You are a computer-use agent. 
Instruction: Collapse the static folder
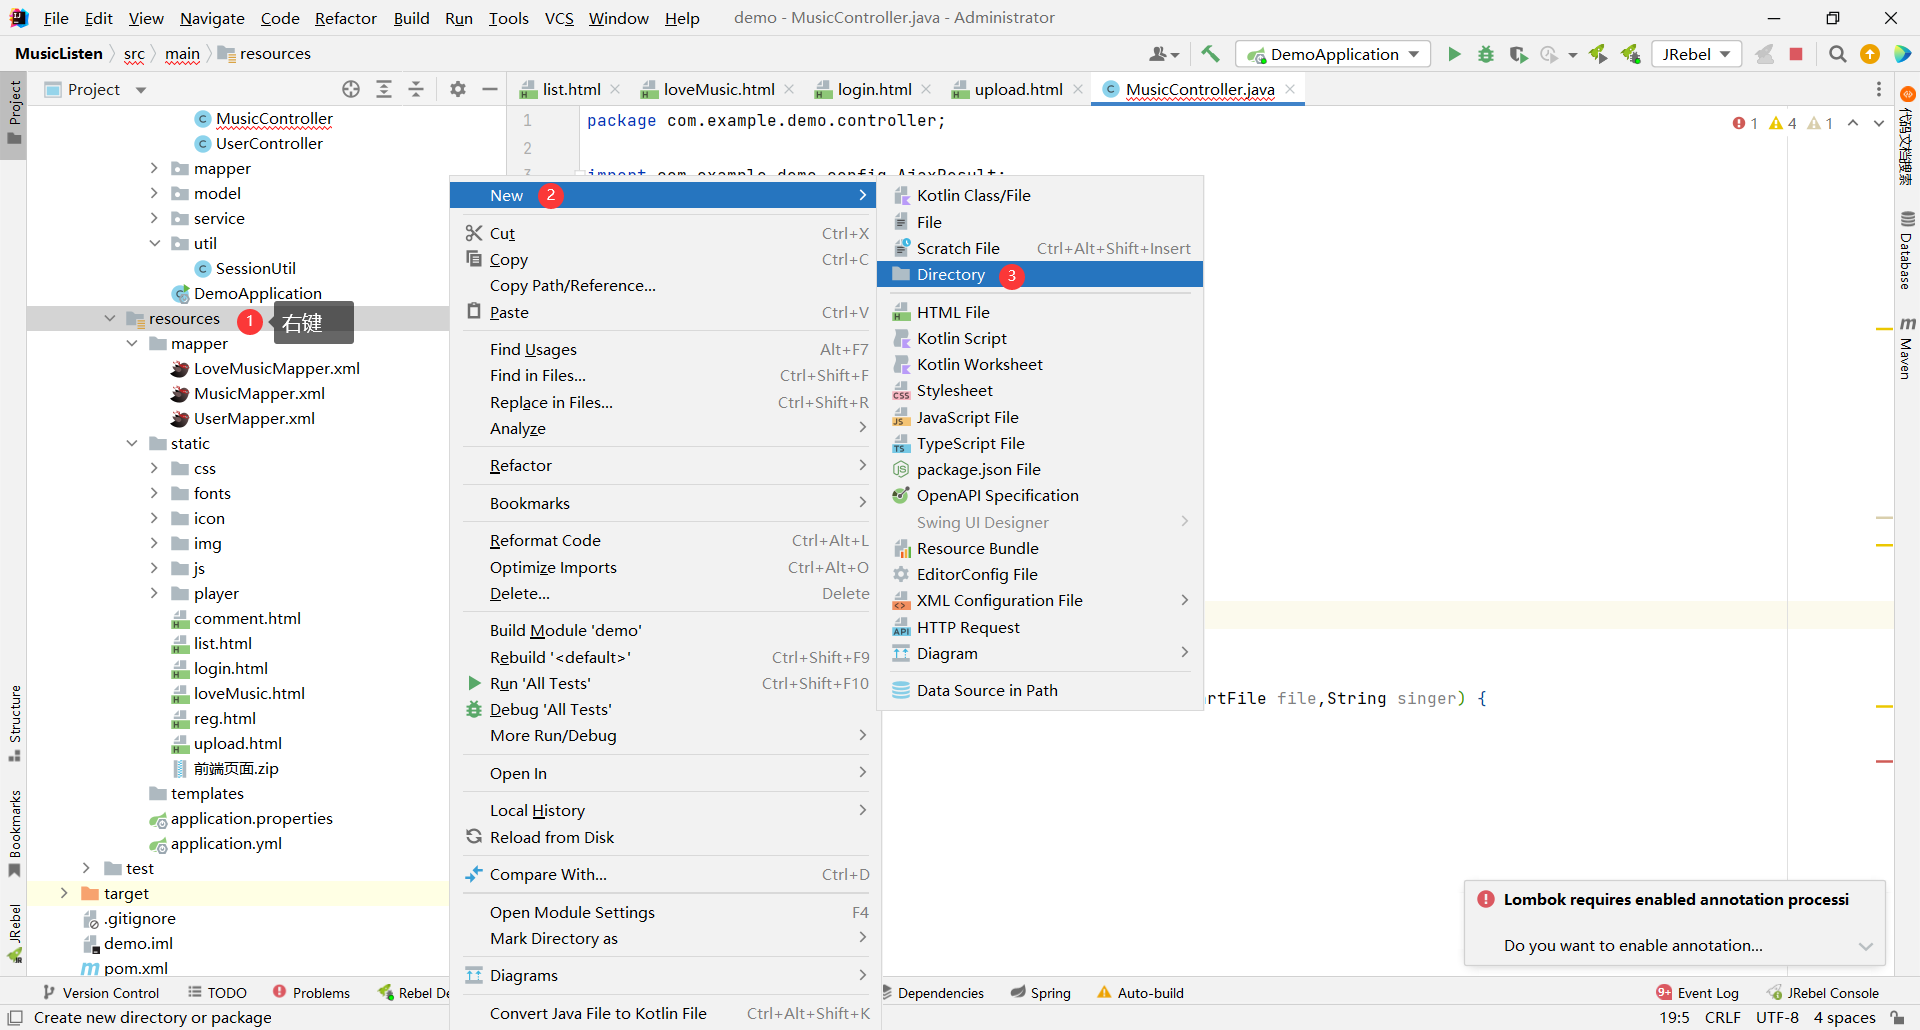click(132, 443)
